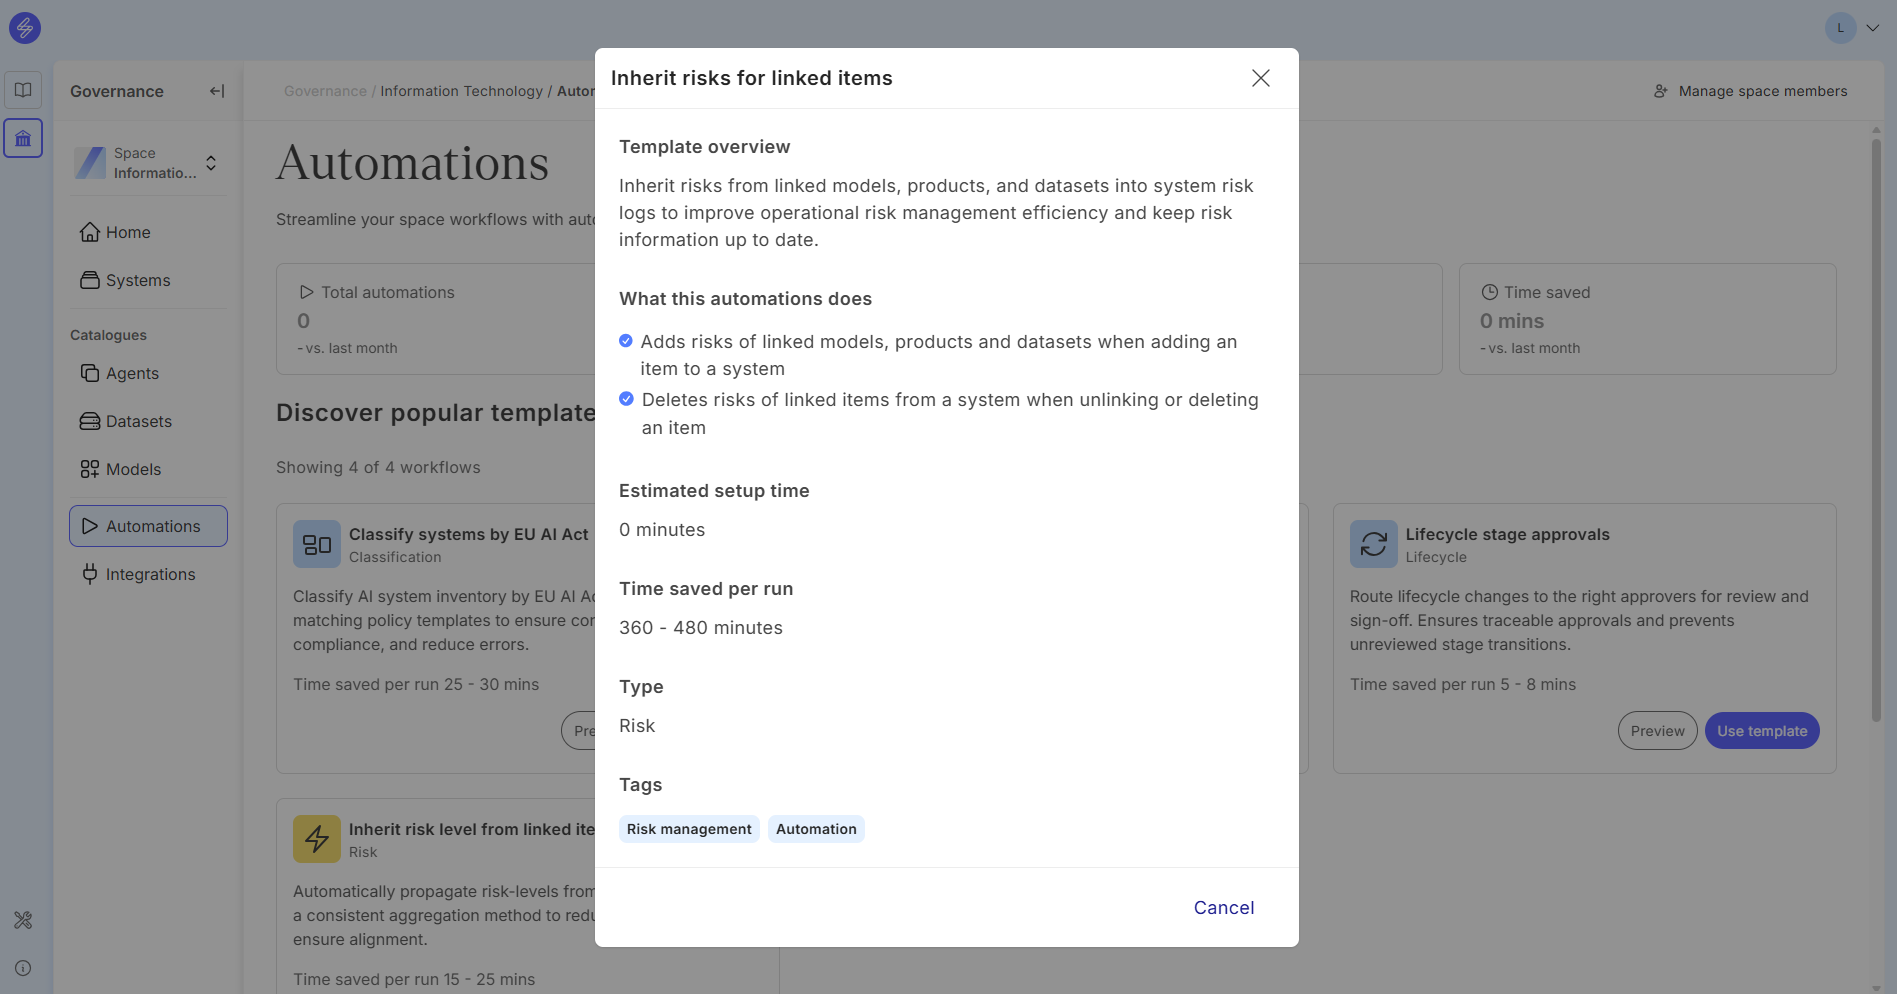Close the Inherit risks dialog
Image resolution: width=1897 pixels, height=994 pixels.
click(1260, 78)
